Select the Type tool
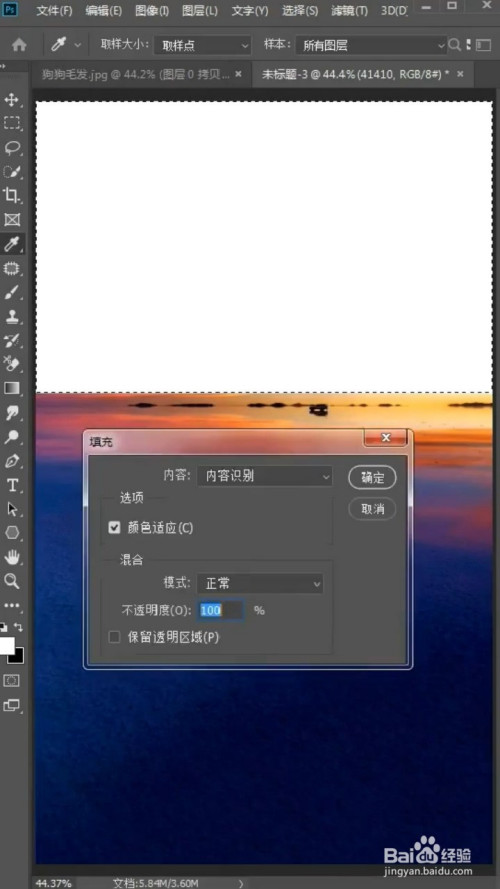Viewport: 500px width, 889px height. pos(11,485)
